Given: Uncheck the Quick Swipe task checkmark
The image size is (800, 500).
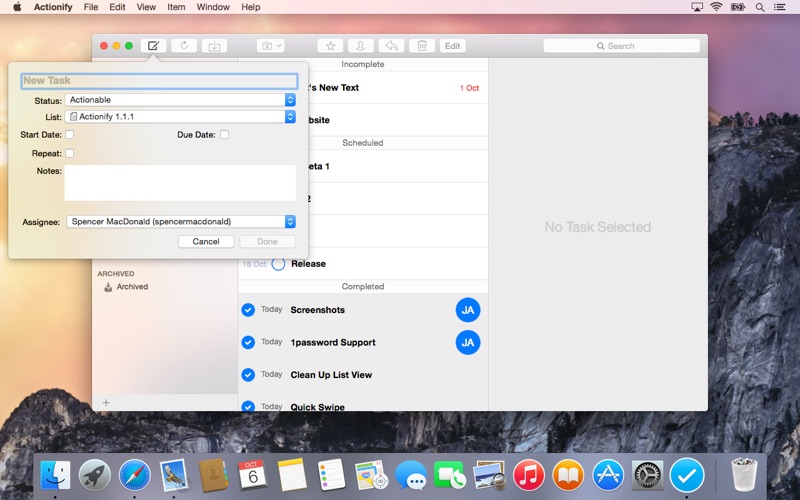Looking at the screenshot, I should tap(248, 407).
